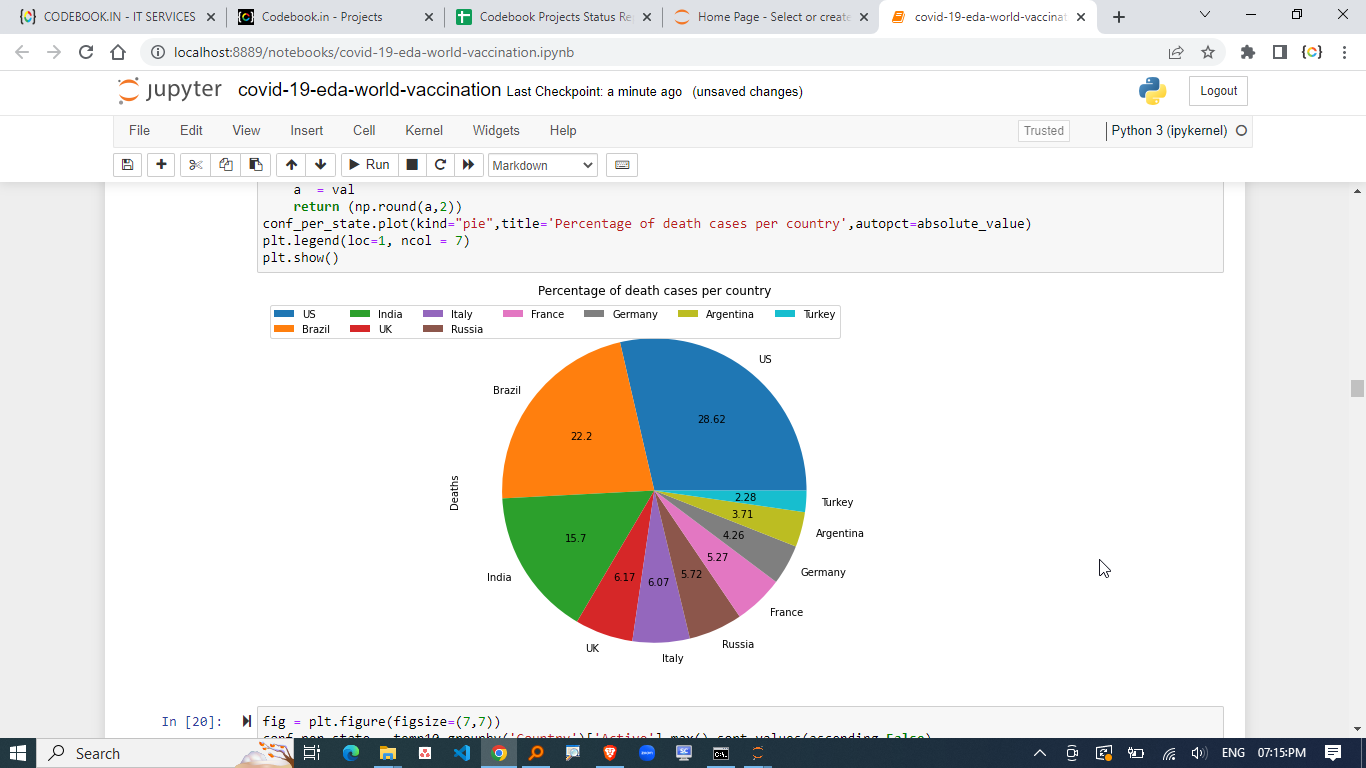Open File Explorer from taskbar
The width and height of the screenshot is (1366, 768).
(x=387, y=753)
